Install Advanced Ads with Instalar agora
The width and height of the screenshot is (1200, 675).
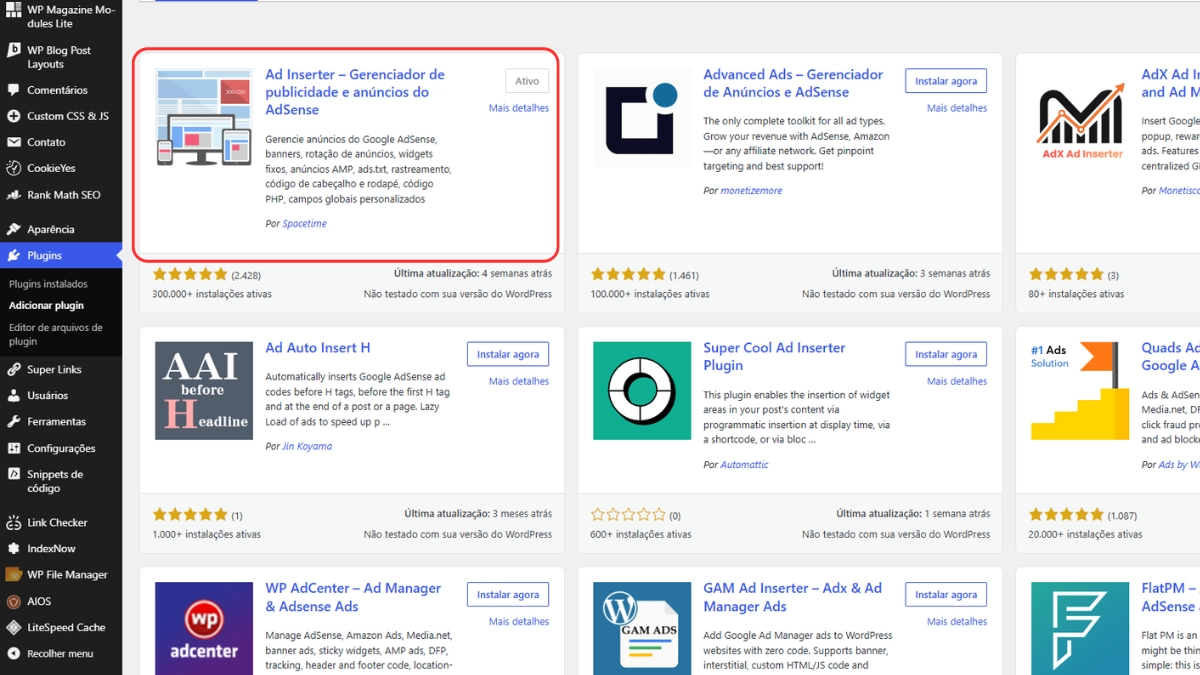click(x=946, y=81)
